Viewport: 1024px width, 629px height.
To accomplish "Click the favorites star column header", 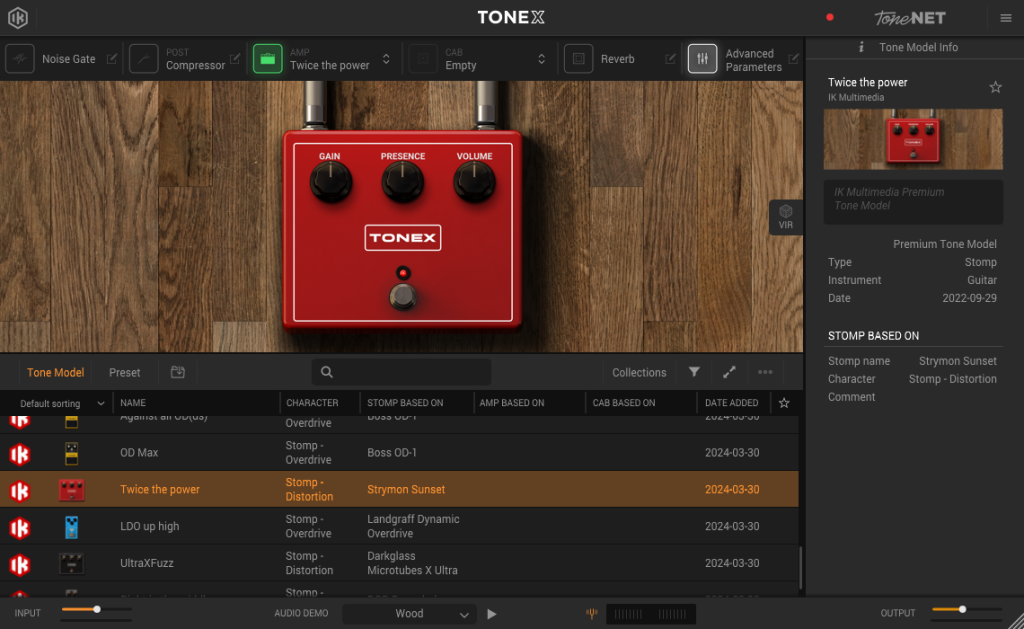I will [x=784, y=403].
